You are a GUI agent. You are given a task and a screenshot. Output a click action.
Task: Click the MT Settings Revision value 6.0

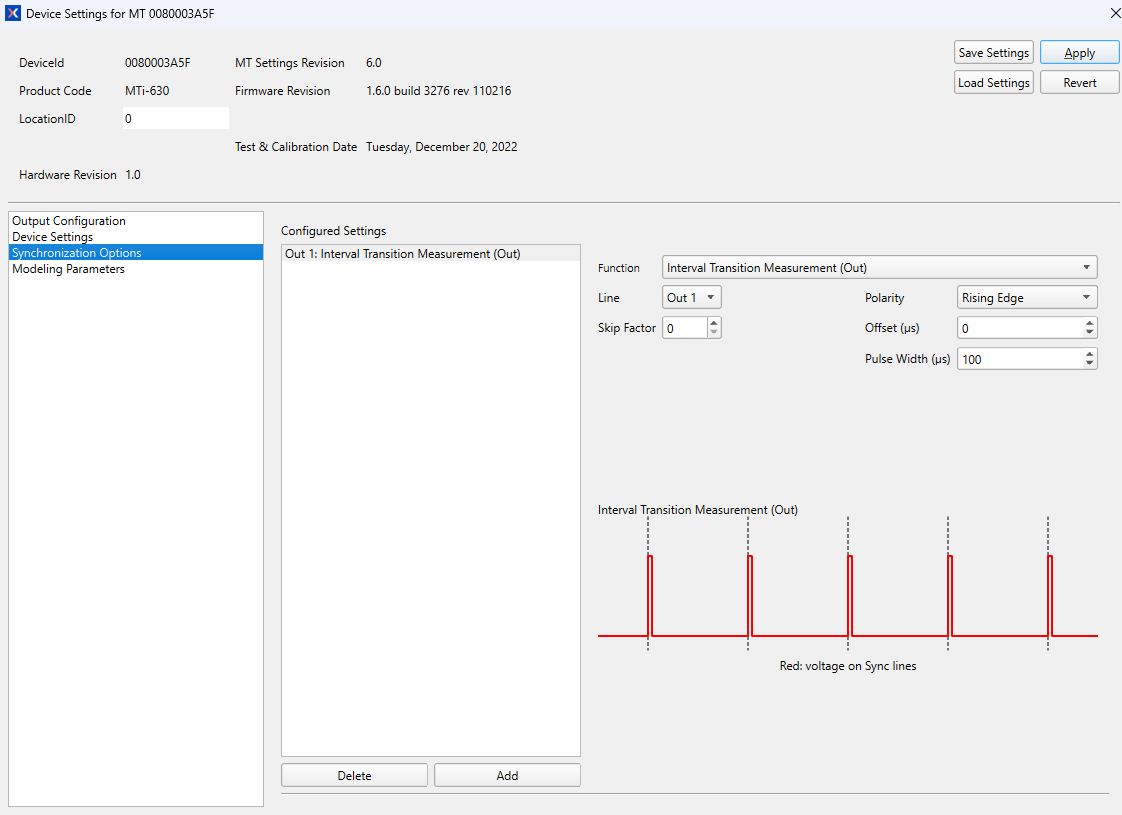tap(374, 63)
